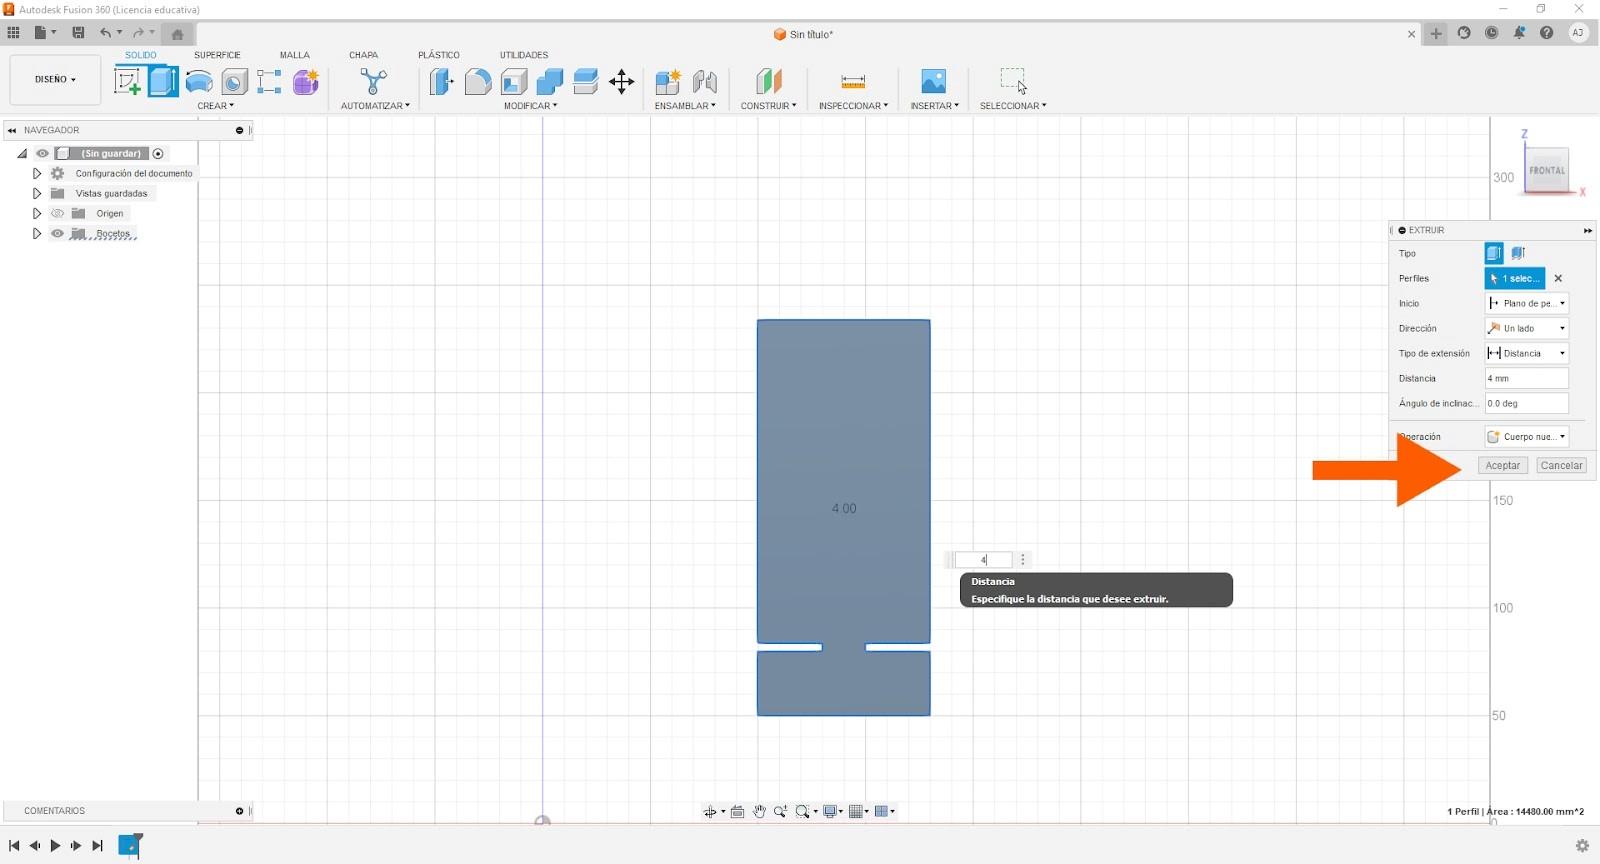Undo the last action
Image resolution: width=1600 pixels, height=864 pixels.
105,33
